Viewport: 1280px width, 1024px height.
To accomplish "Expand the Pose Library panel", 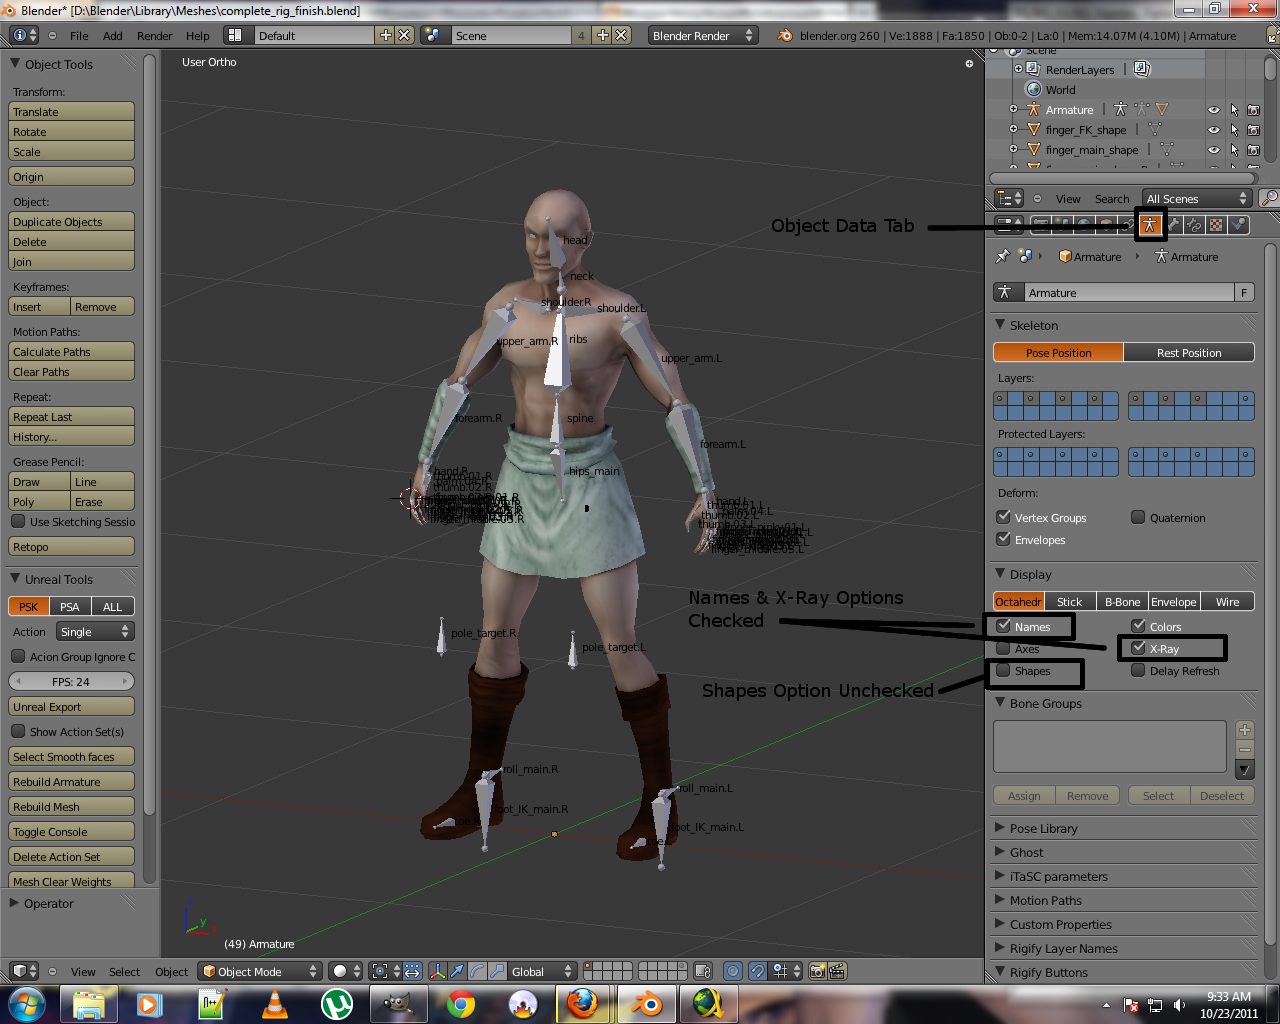I will pos(1043,828).
